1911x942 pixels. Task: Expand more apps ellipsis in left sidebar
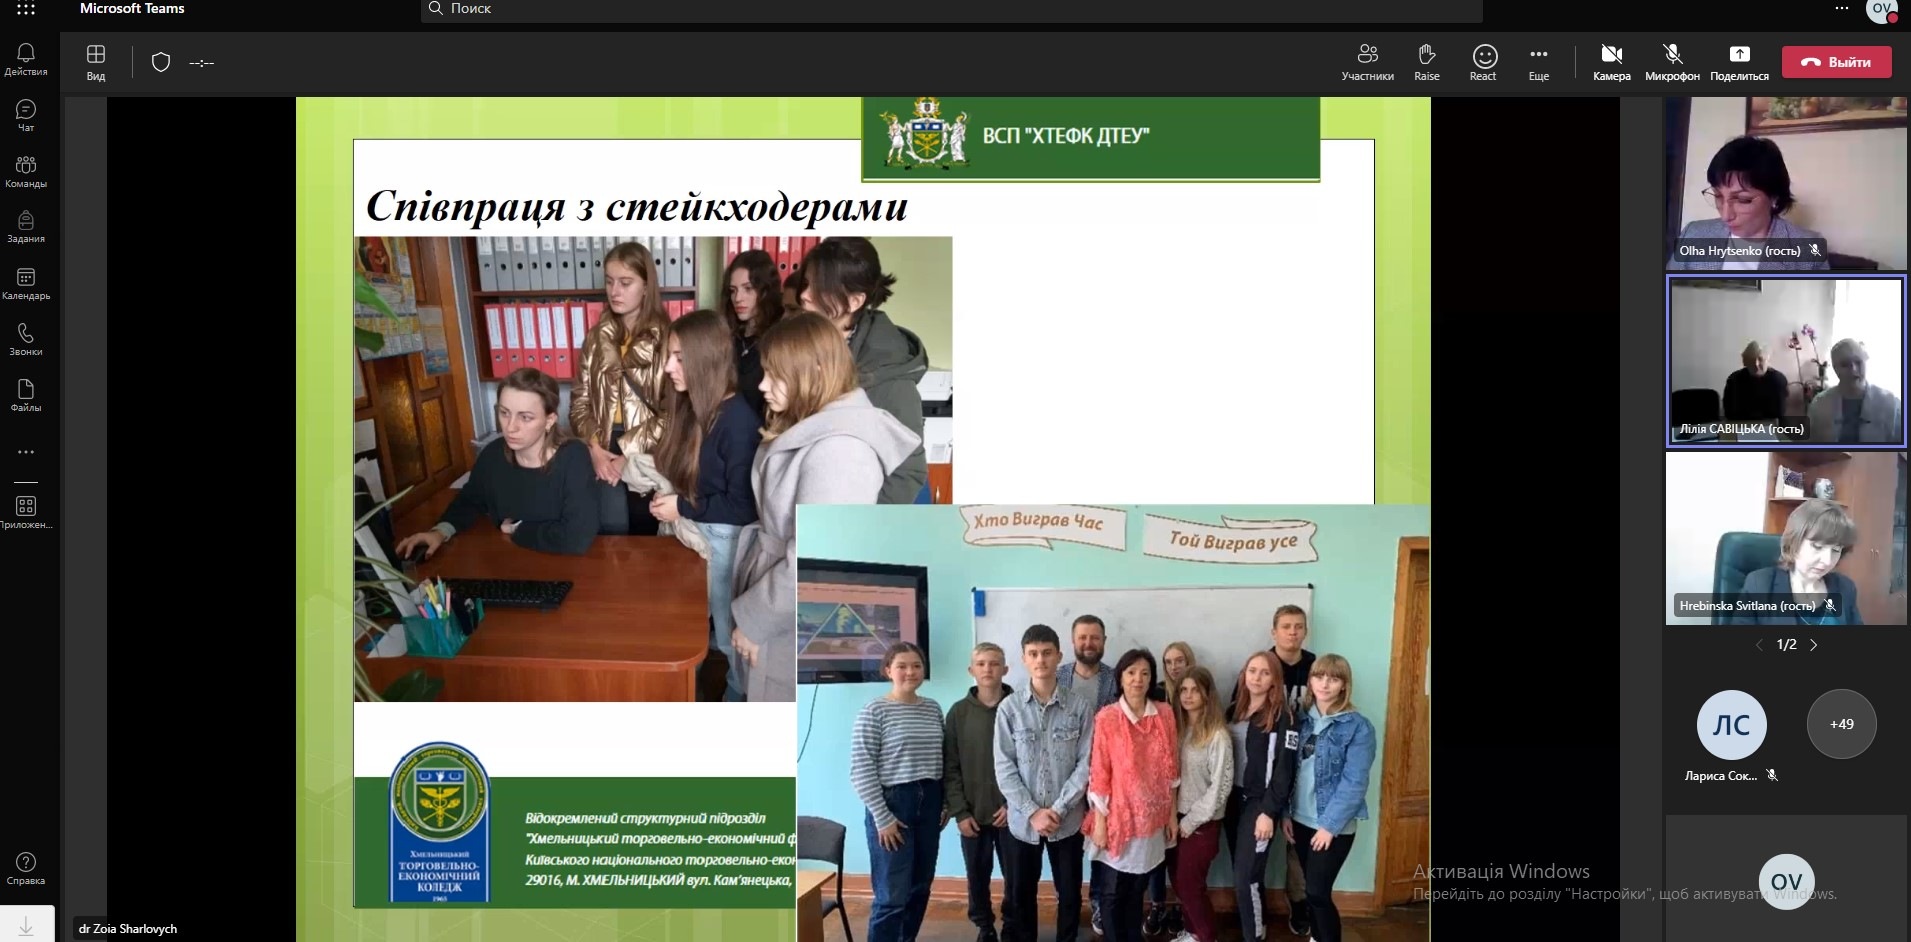(x=26, y=452)
